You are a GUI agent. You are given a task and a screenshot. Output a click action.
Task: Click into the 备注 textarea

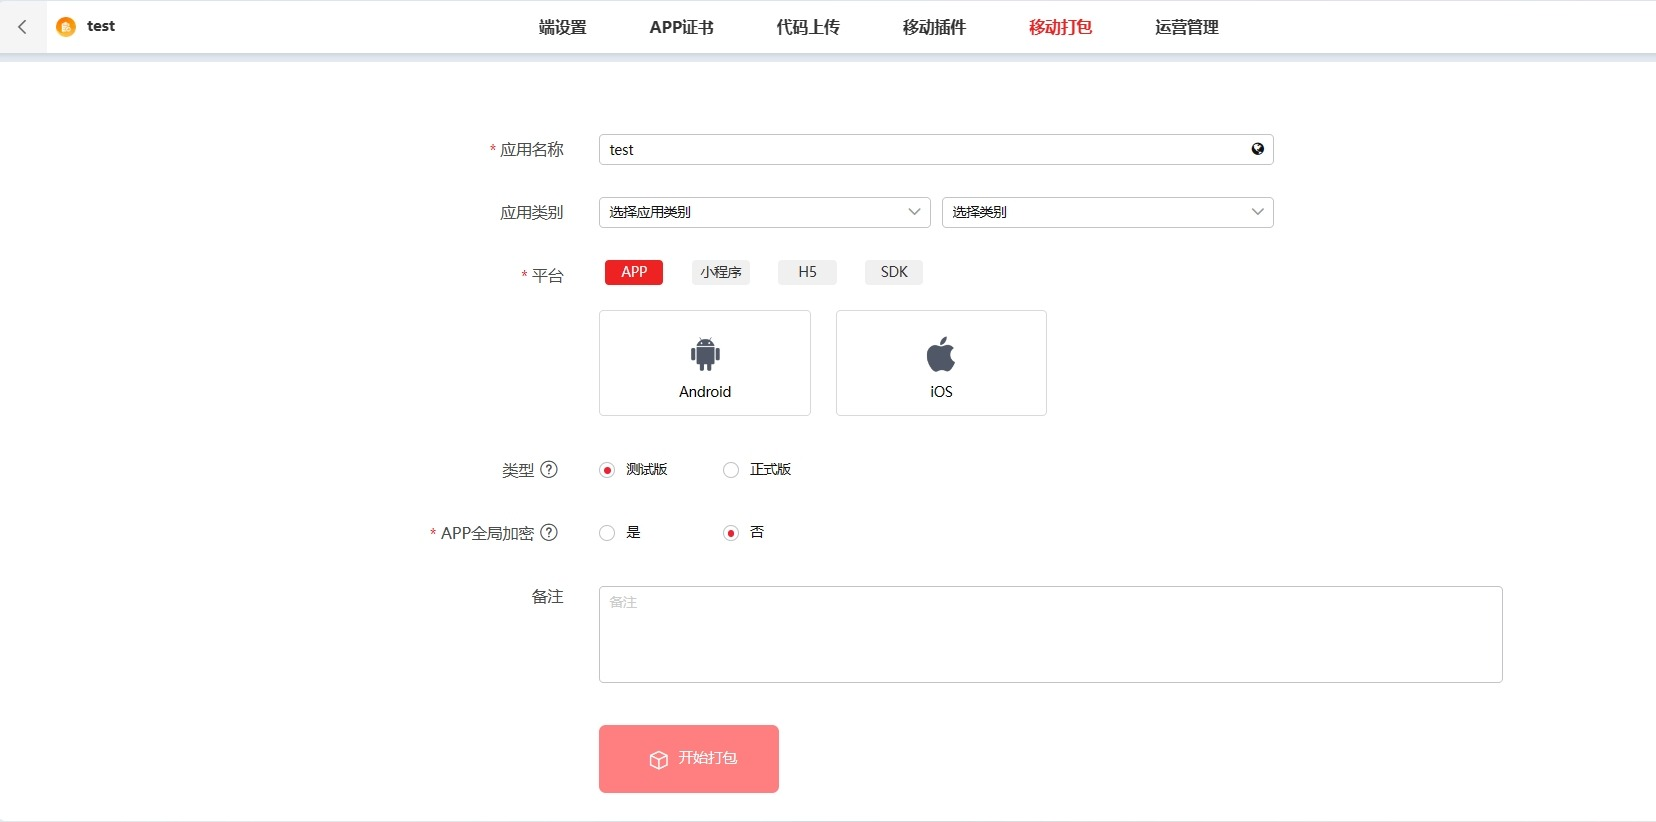coord(1051,634)
